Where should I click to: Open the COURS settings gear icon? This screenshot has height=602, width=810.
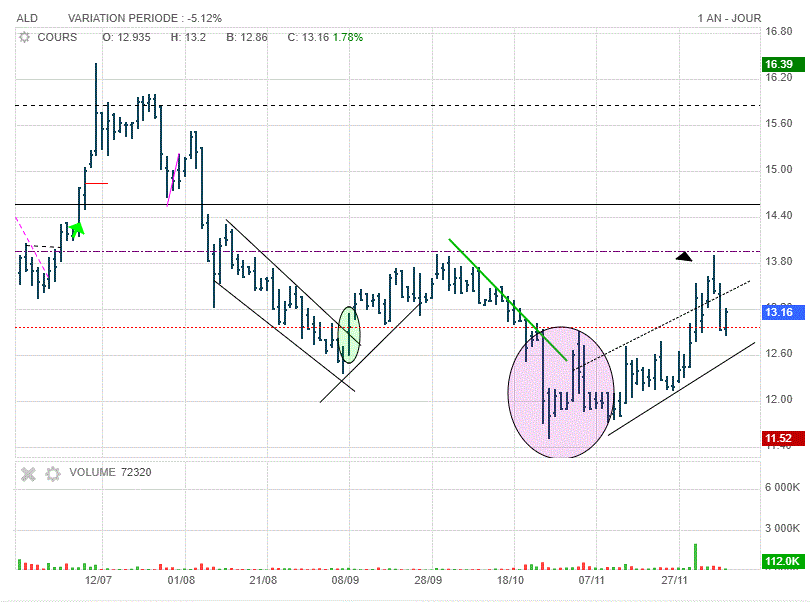click(24, 37)
